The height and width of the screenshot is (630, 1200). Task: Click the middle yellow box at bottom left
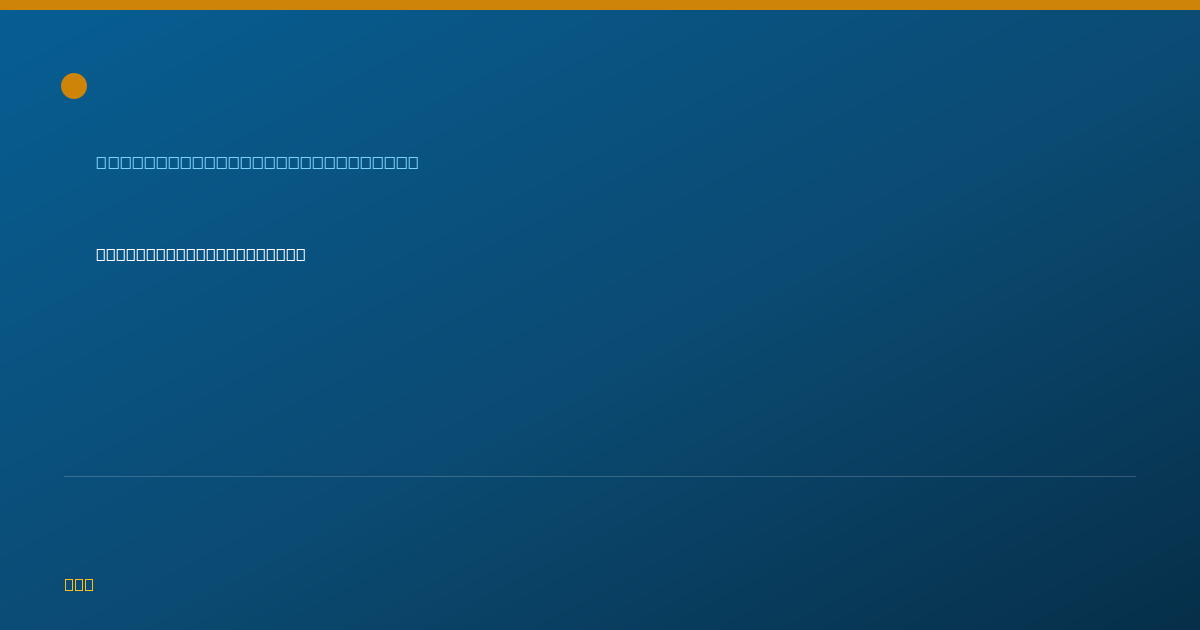tap(79, 584)
